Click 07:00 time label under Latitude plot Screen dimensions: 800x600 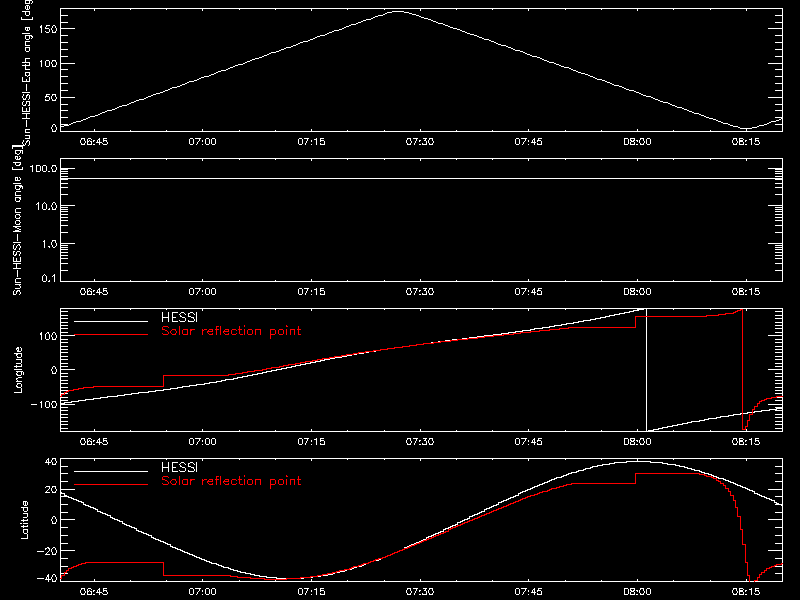click(203, 592)
